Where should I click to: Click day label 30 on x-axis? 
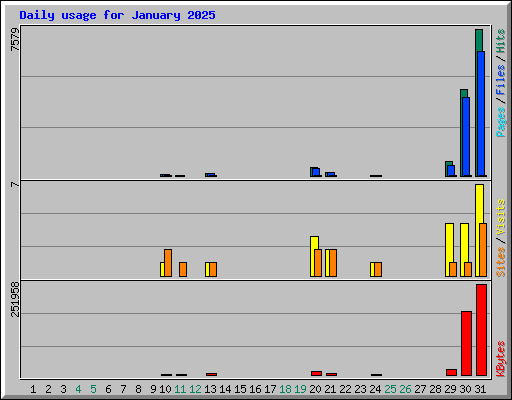pos(465,389)
